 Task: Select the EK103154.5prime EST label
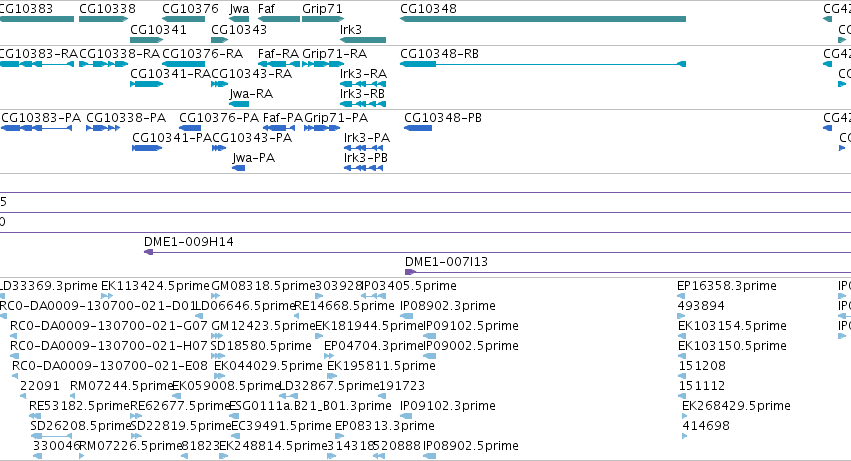732,326
